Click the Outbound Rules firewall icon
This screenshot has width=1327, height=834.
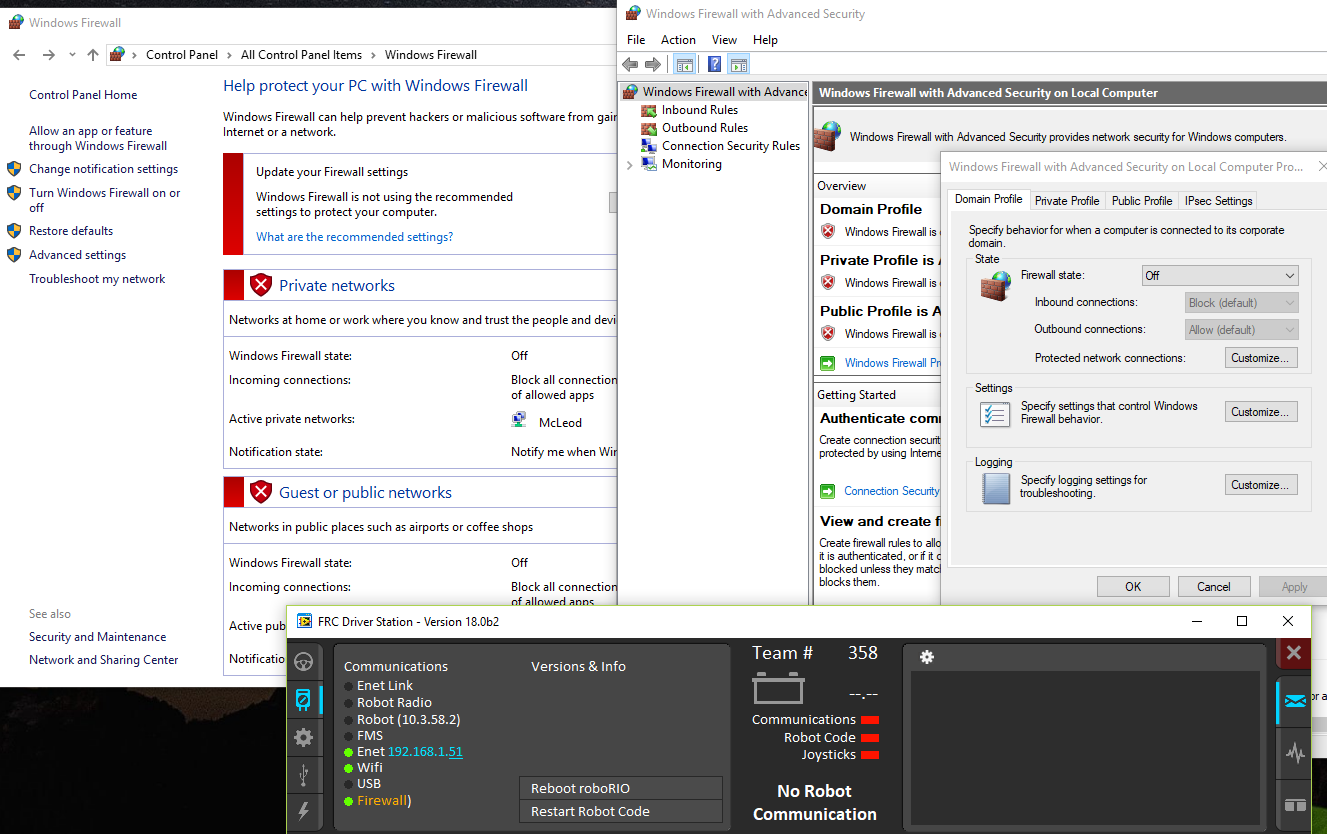click(649, 128)
